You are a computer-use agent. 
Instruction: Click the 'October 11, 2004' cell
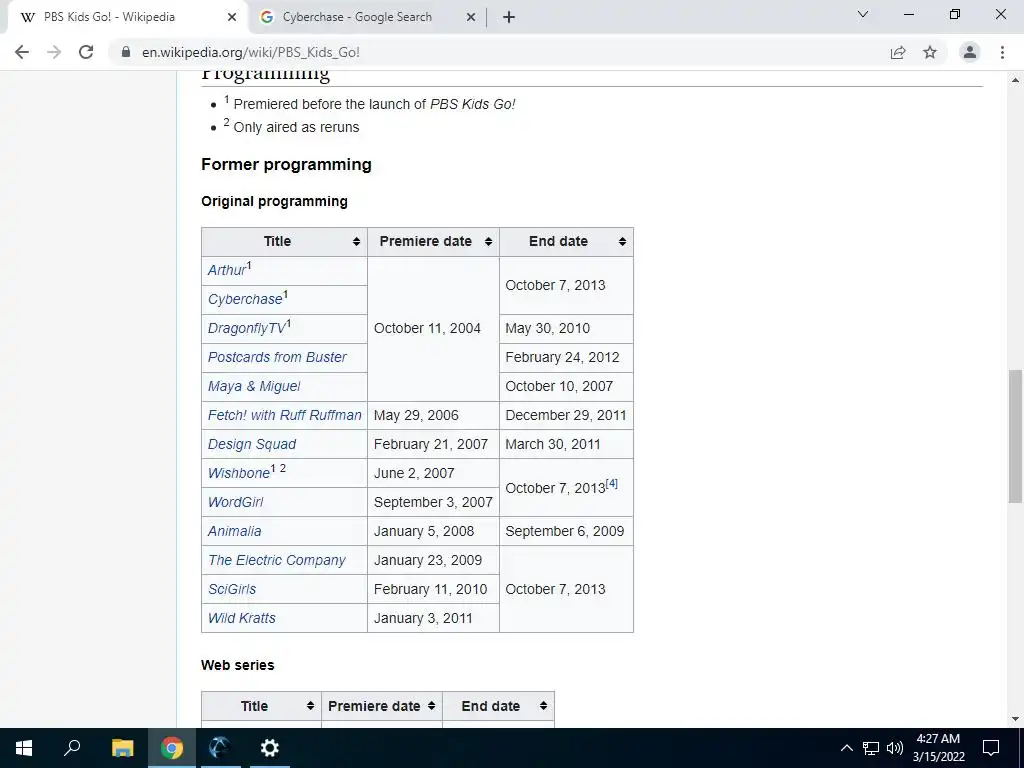434,328
